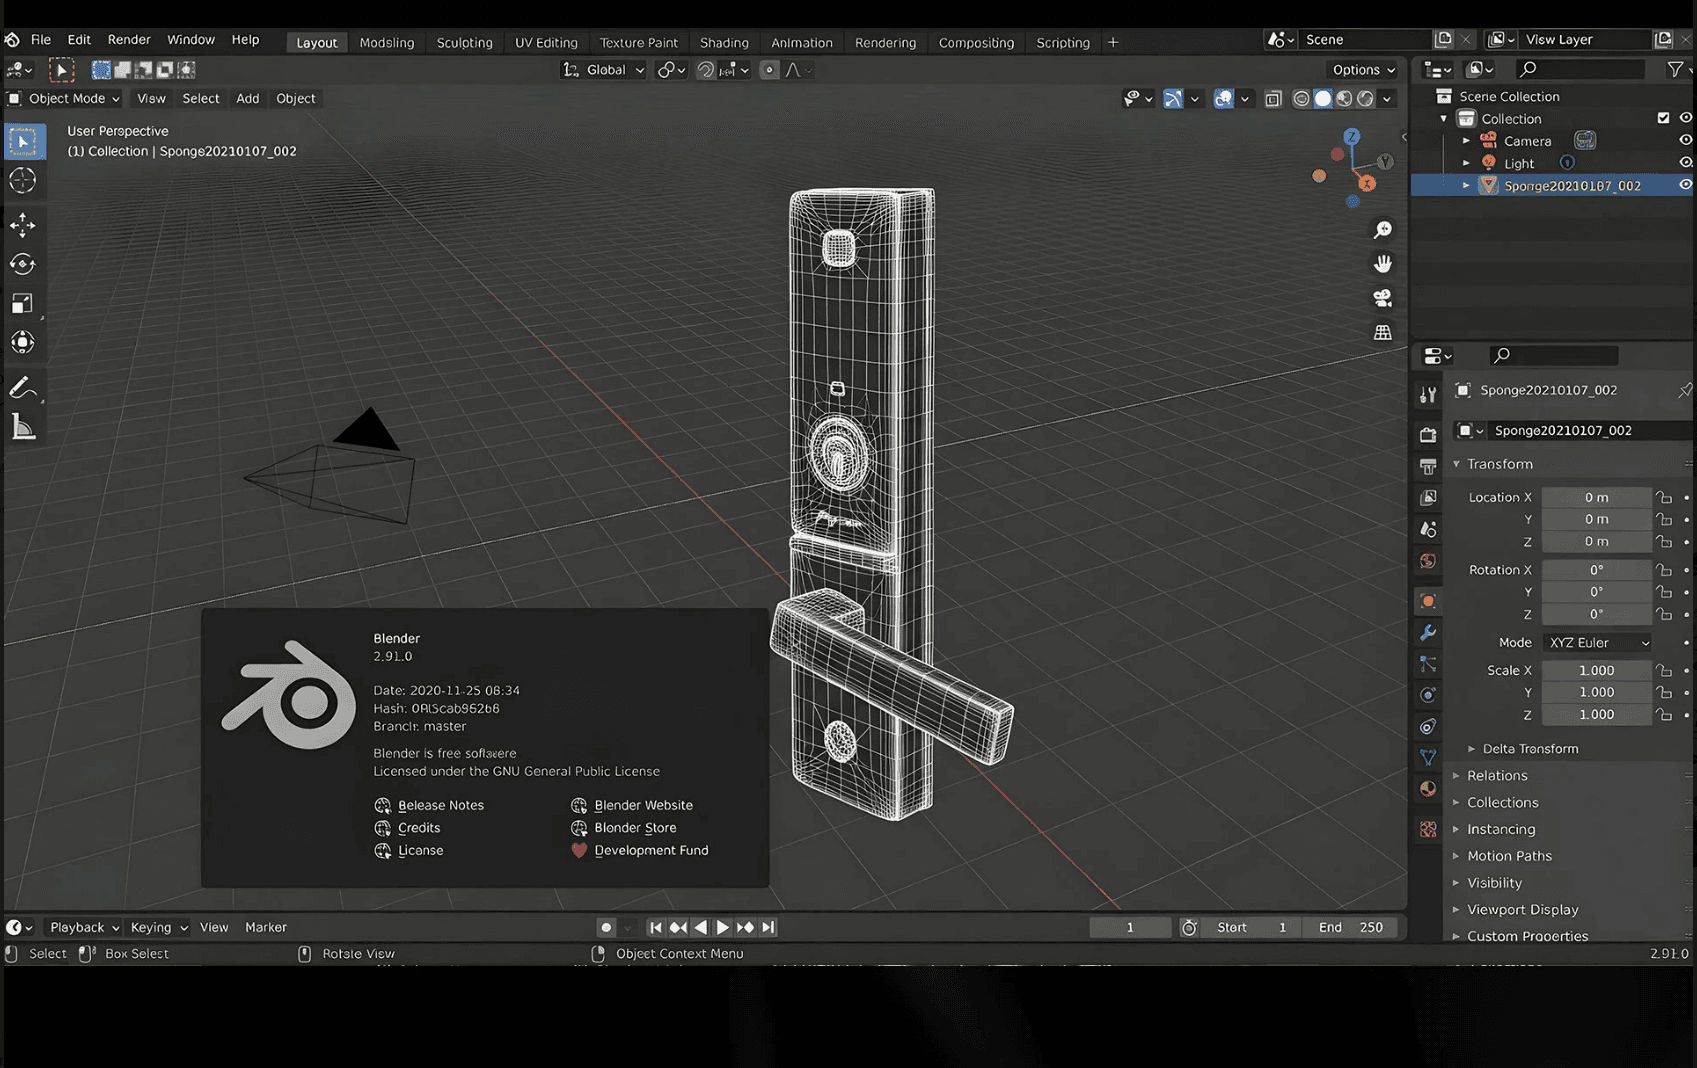
Task: Open the Blender Website link
Action: tap(632, 805)
